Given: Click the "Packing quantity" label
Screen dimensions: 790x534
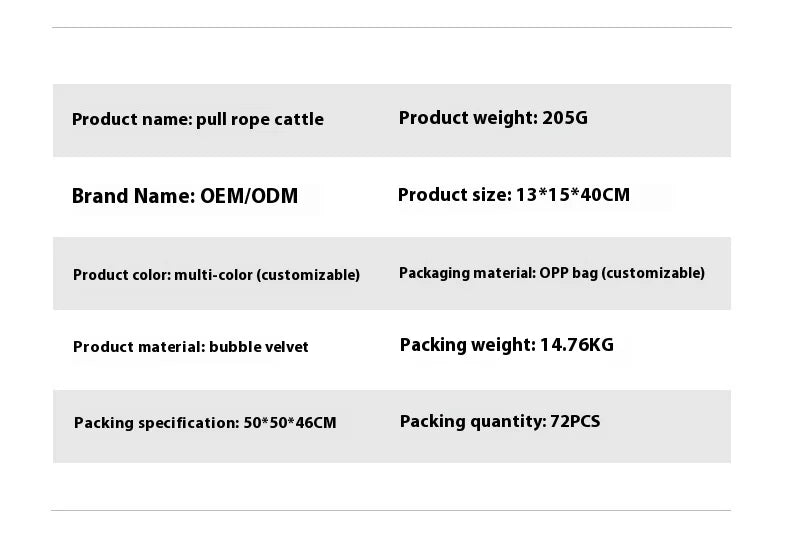Looking at the screenshot, I should 473,421.
